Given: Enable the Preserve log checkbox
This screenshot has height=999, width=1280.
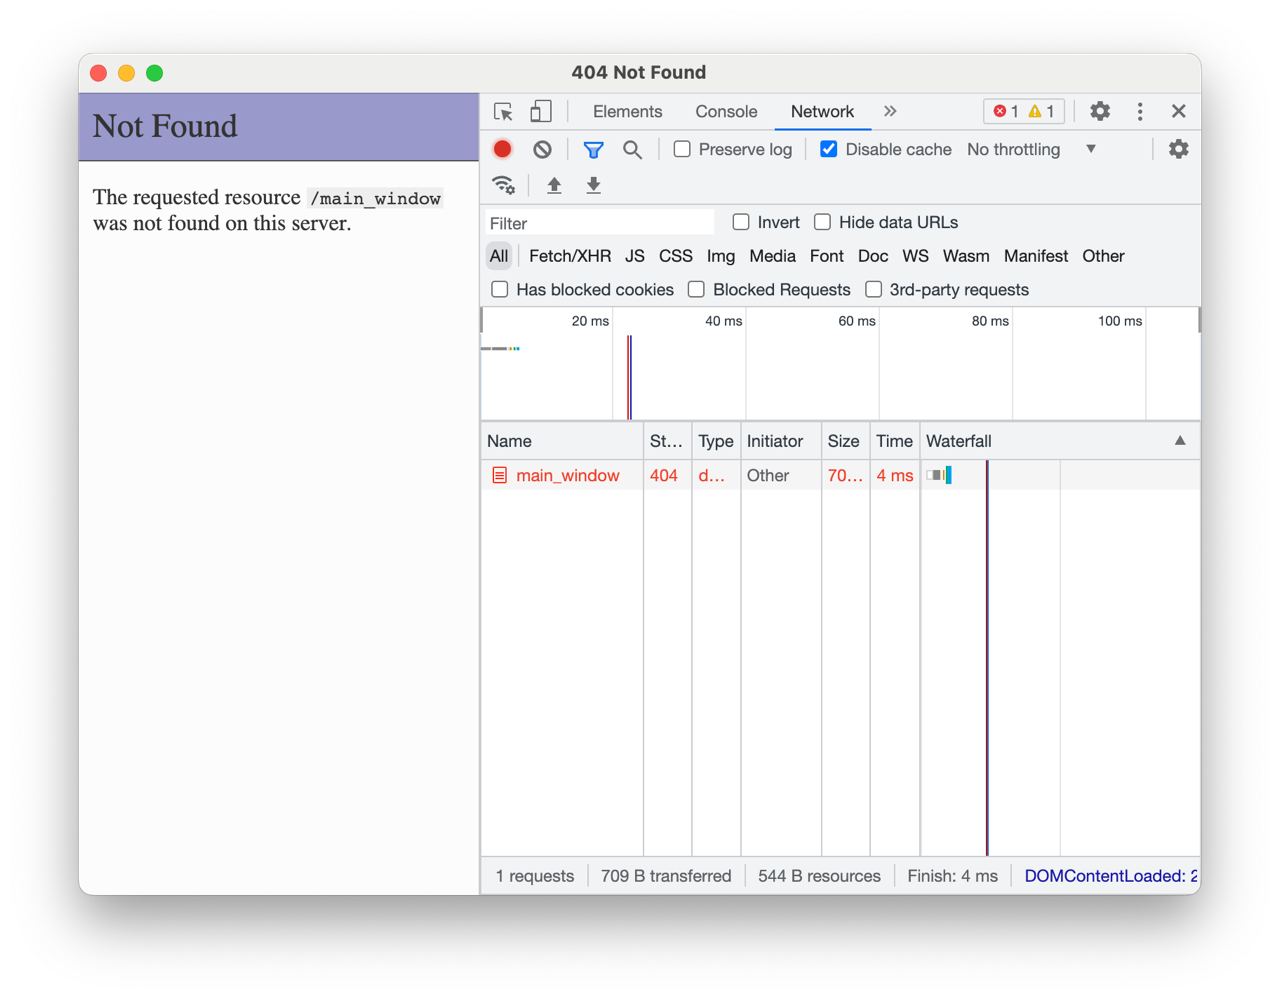Looking at the screenshot, I should (682, 149).
